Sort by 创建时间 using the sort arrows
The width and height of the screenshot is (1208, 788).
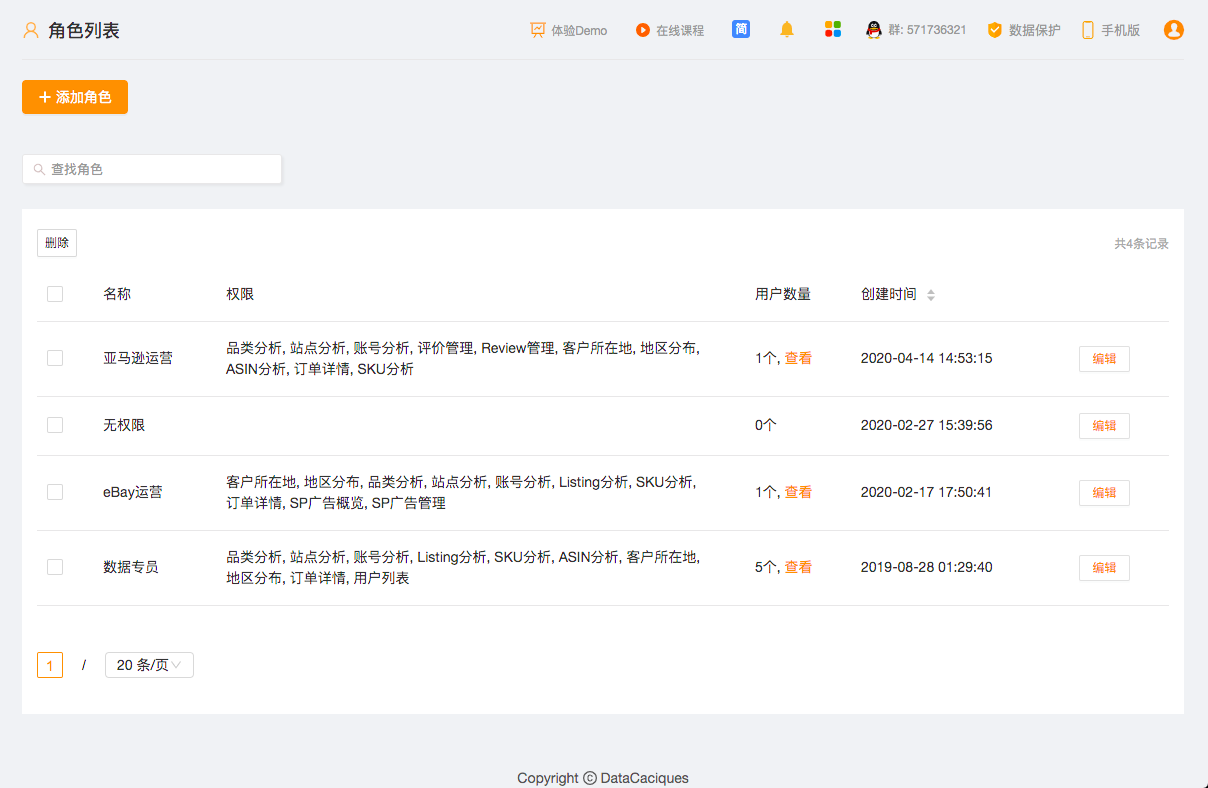931,295
